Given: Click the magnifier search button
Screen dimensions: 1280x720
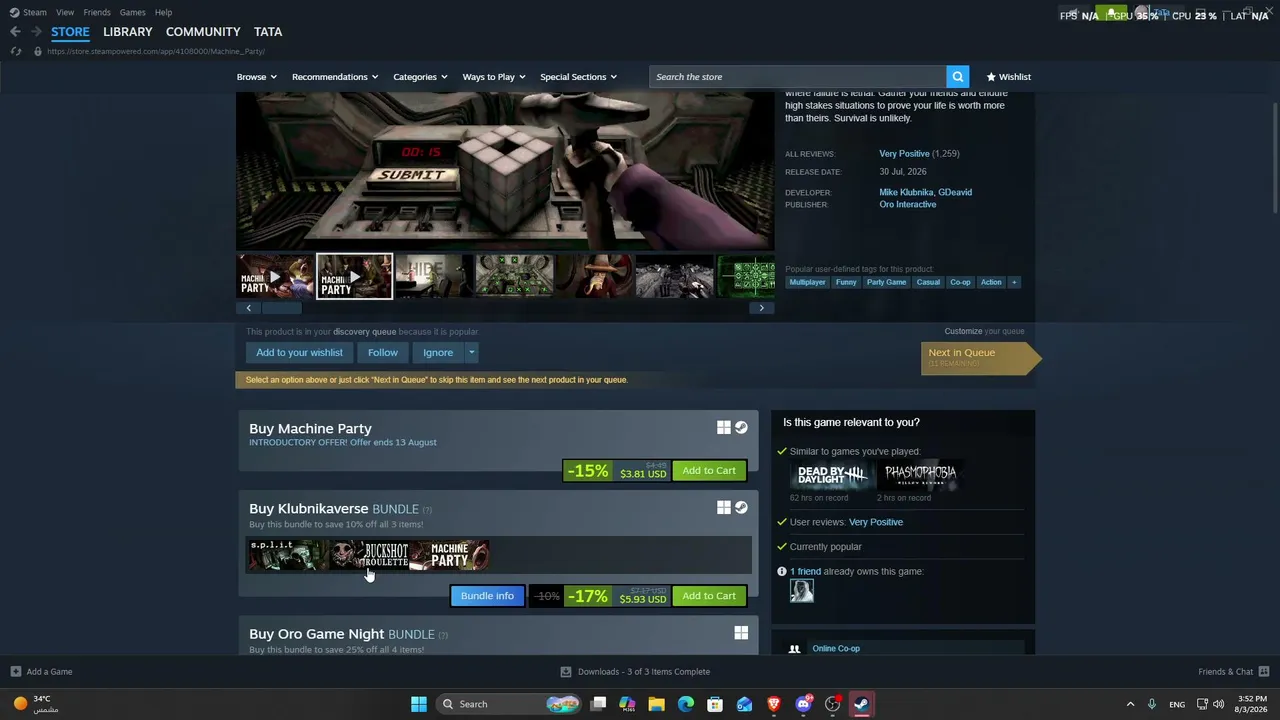Looking at the screenshot, I should pyautogui.click(x=958, y=77).
